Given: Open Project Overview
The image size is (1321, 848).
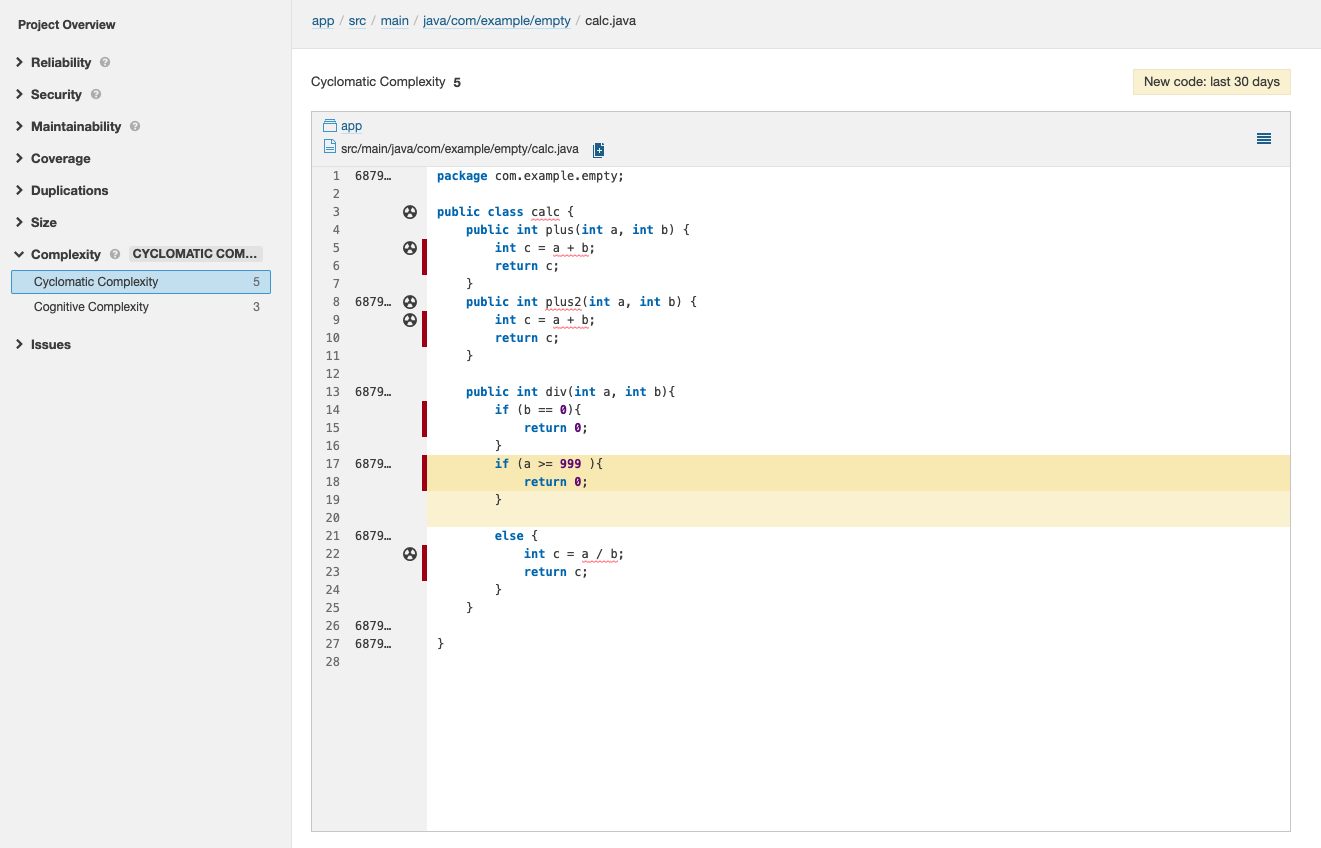Looking at the screenshot, I should click(66, 24).
